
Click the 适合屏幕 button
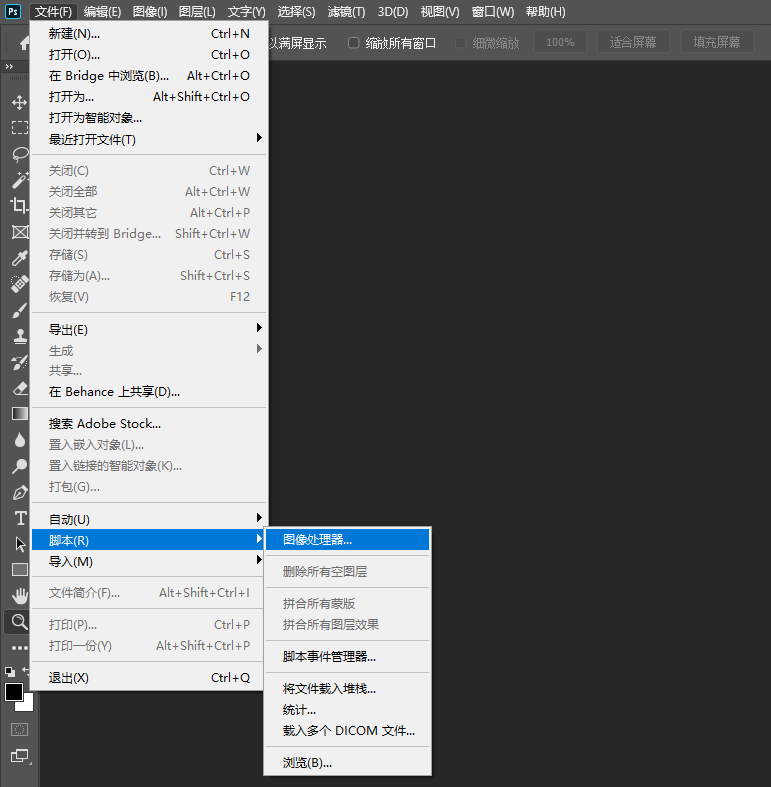tap(633, 42)
